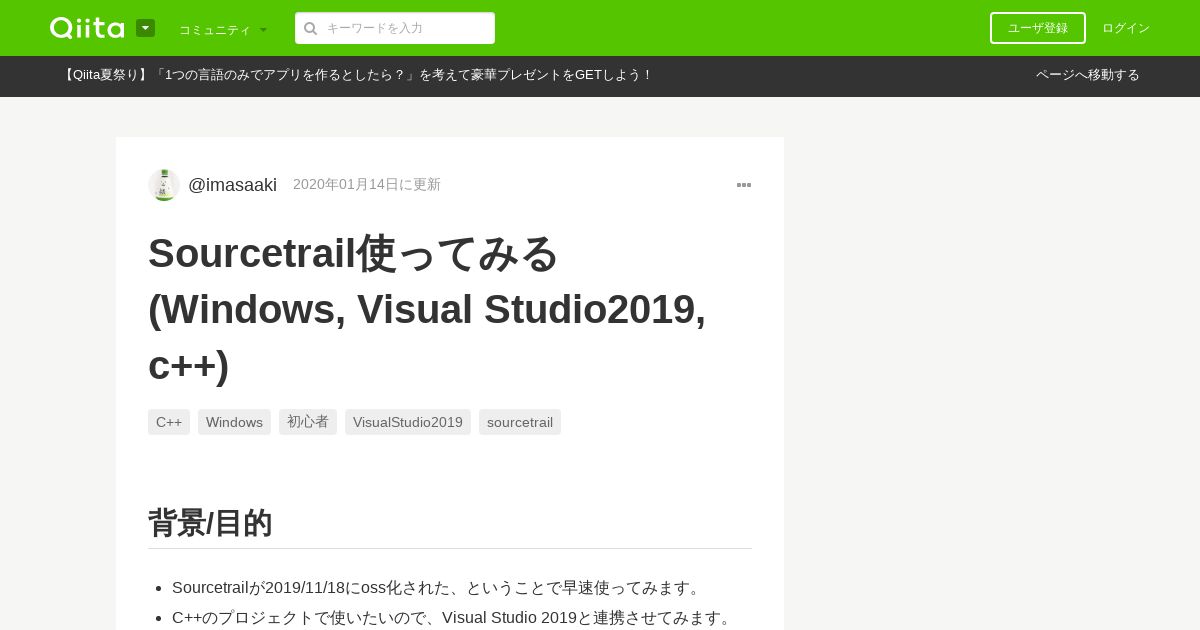Open the @imasaaki author profile

(x=232, y=185)
